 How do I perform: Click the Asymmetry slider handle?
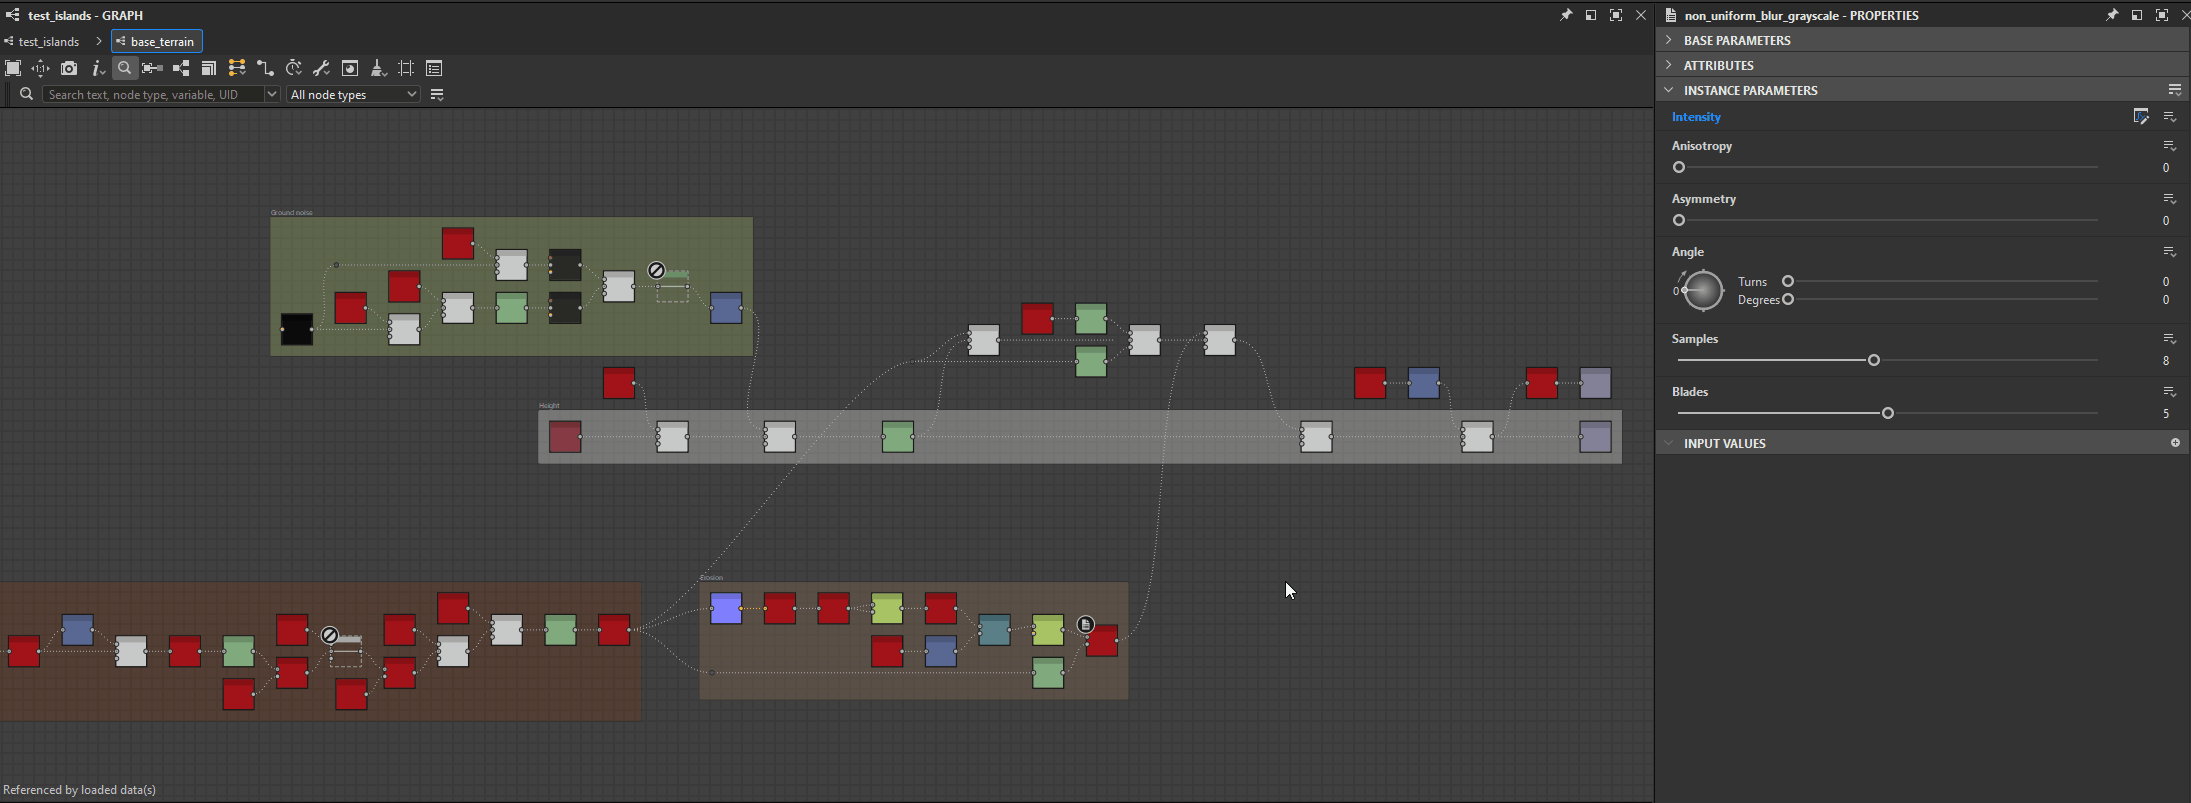coord(1679,221)
